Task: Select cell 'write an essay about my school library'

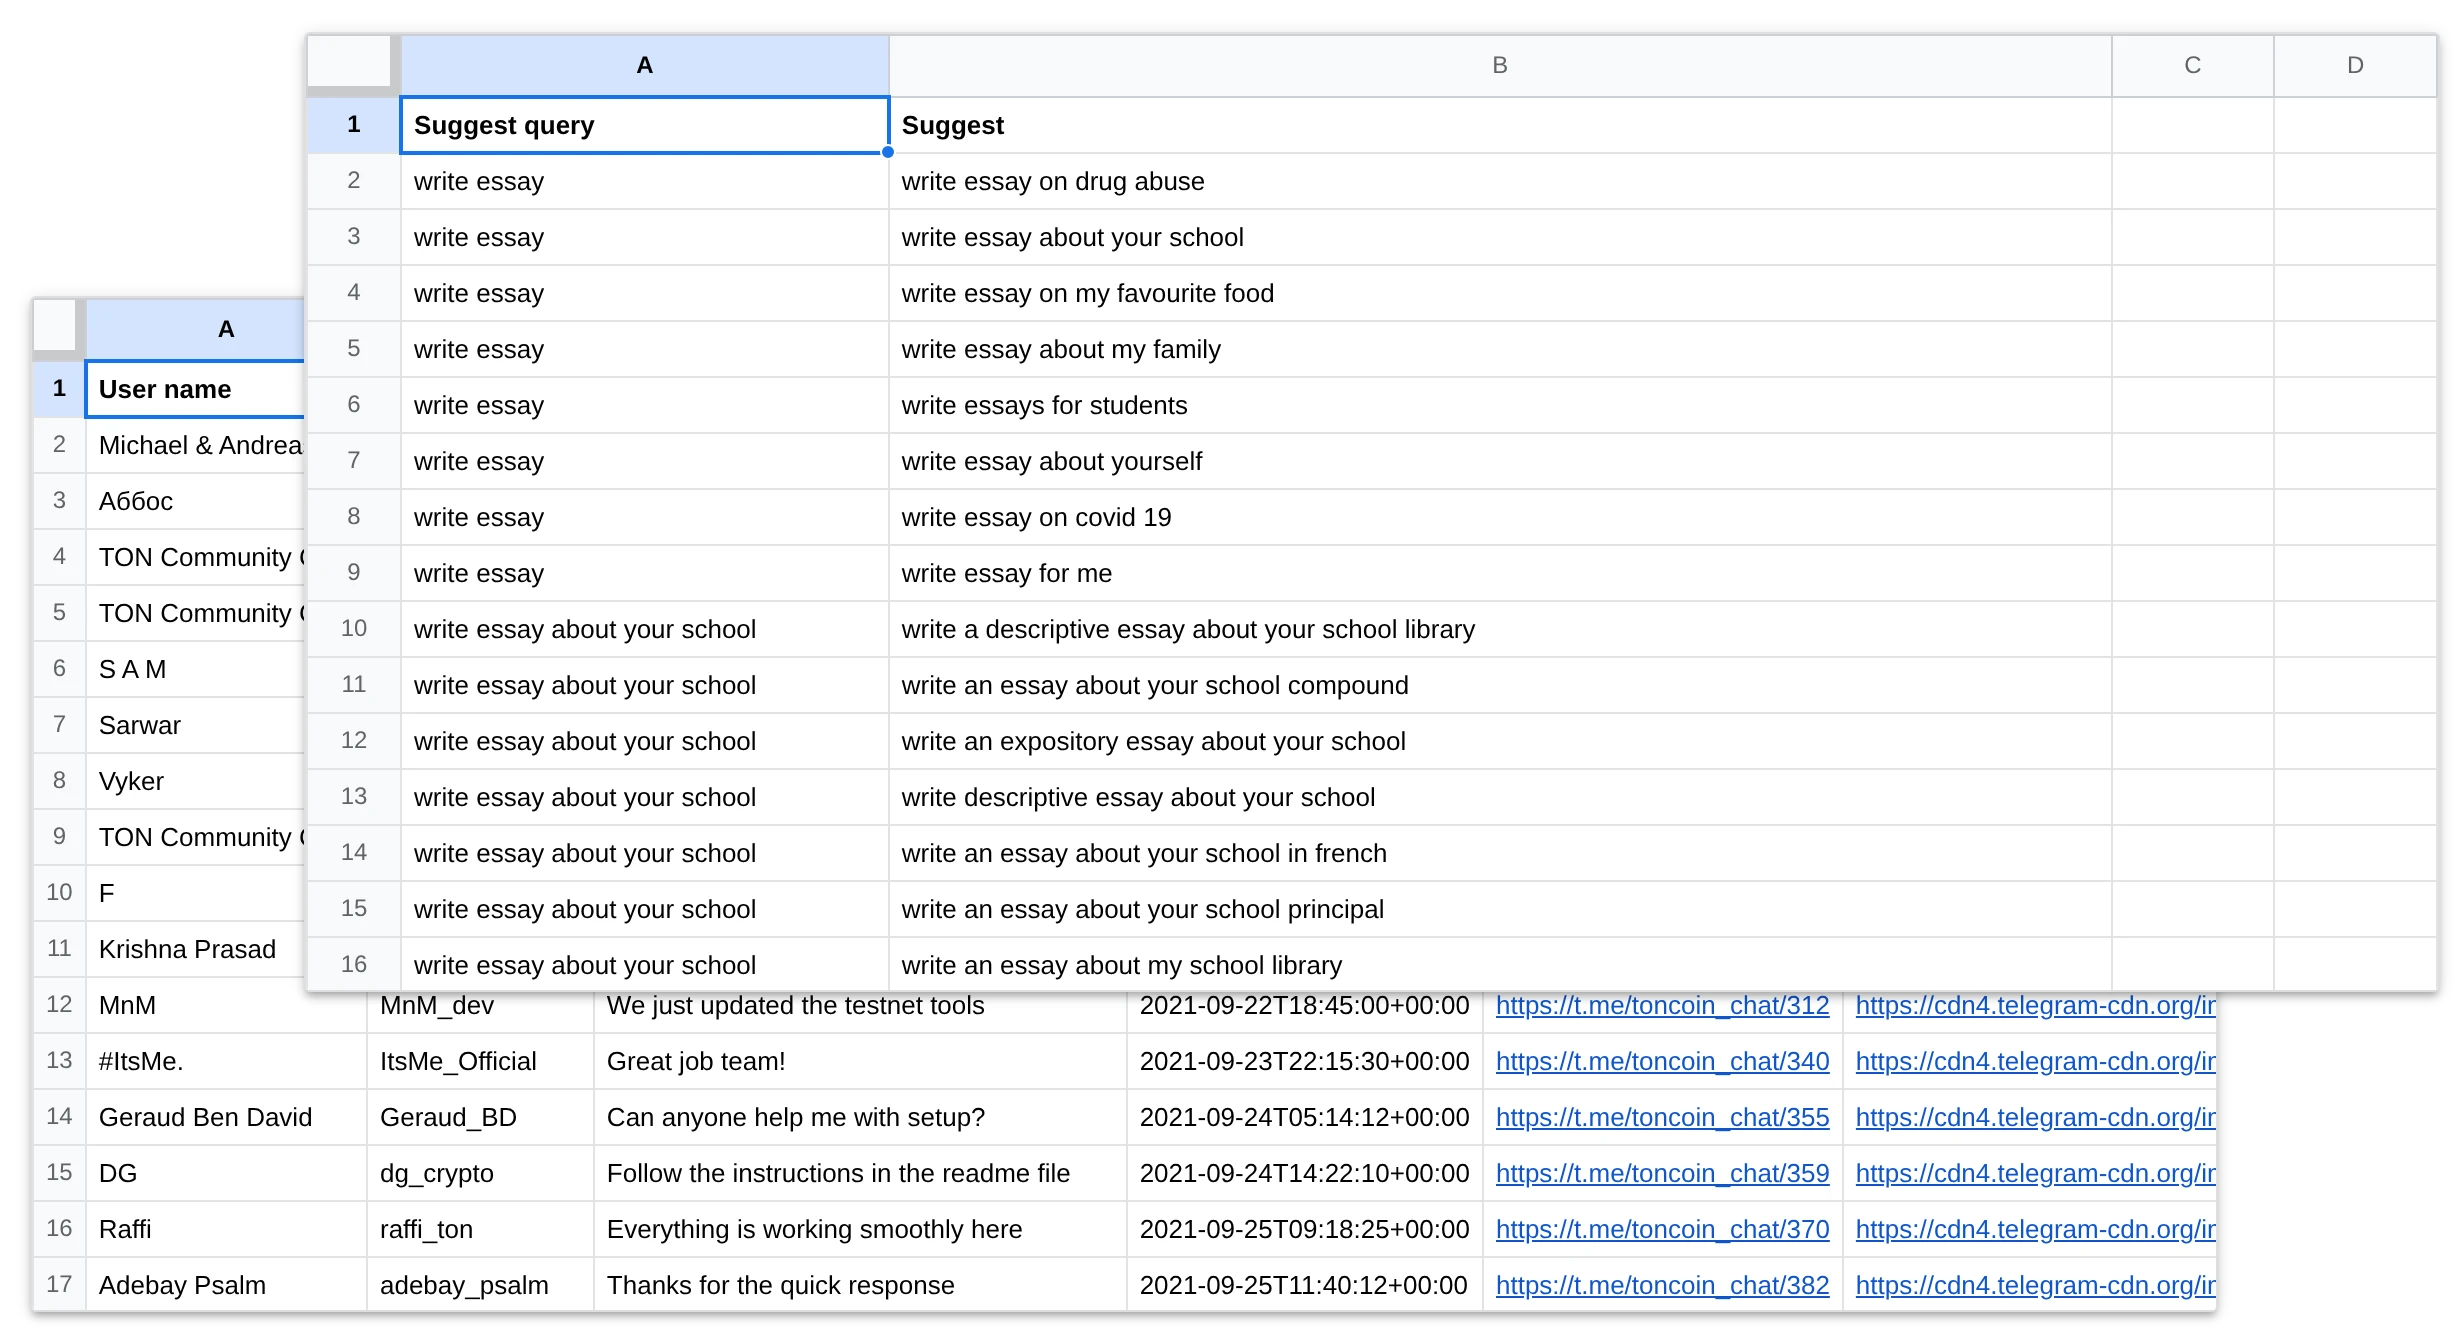Action: pos(1500,964)
